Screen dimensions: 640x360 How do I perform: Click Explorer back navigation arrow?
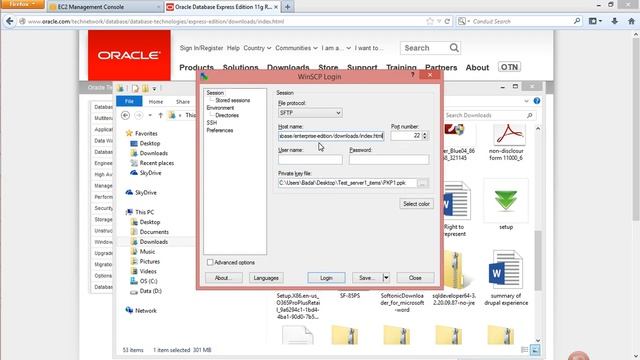click(125, 116)
